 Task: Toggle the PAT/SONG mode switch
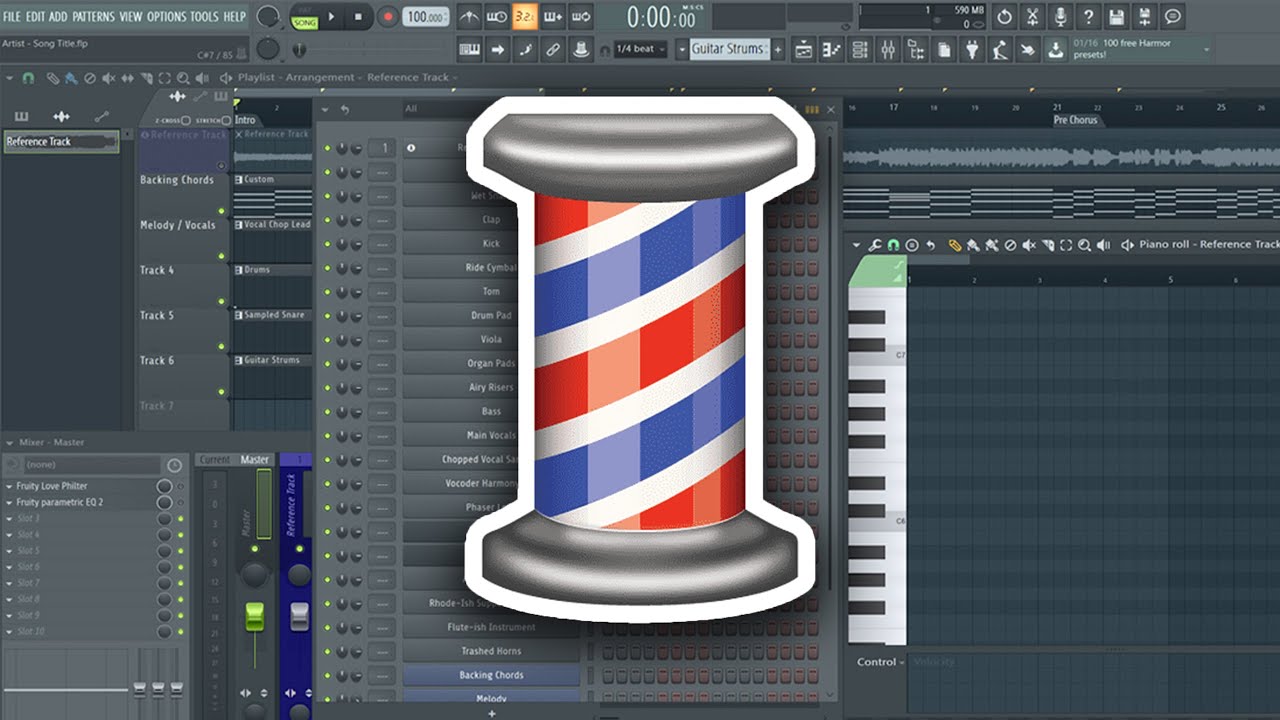click(305, 18)
